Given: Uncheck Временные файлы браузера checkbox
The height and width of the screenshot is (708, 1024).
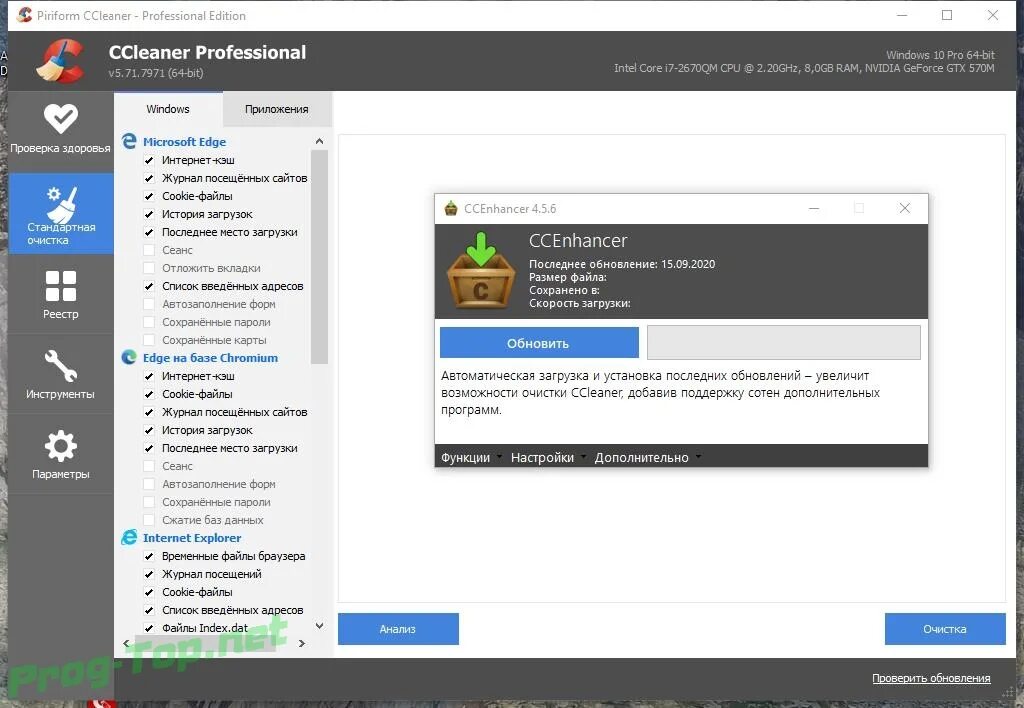Looking at the screenshot, I should pyautogui.click(x=149, y=556).
